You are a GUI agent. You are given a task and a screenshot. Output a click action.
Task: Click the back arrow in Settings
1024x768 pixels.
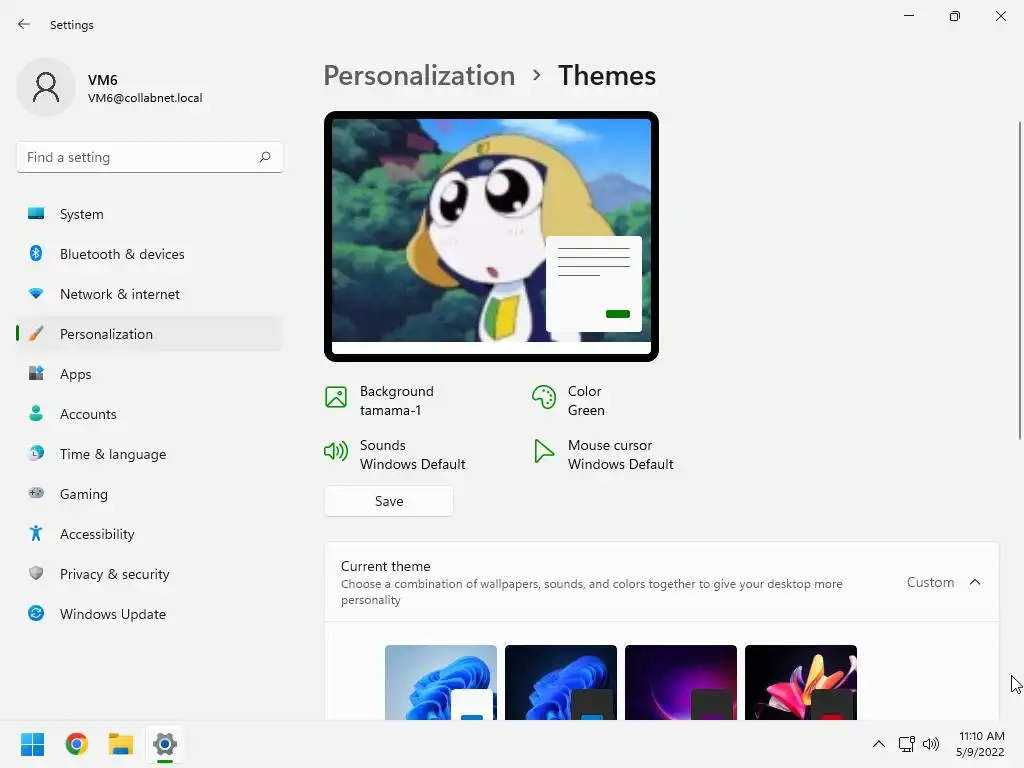click(24, 24)
